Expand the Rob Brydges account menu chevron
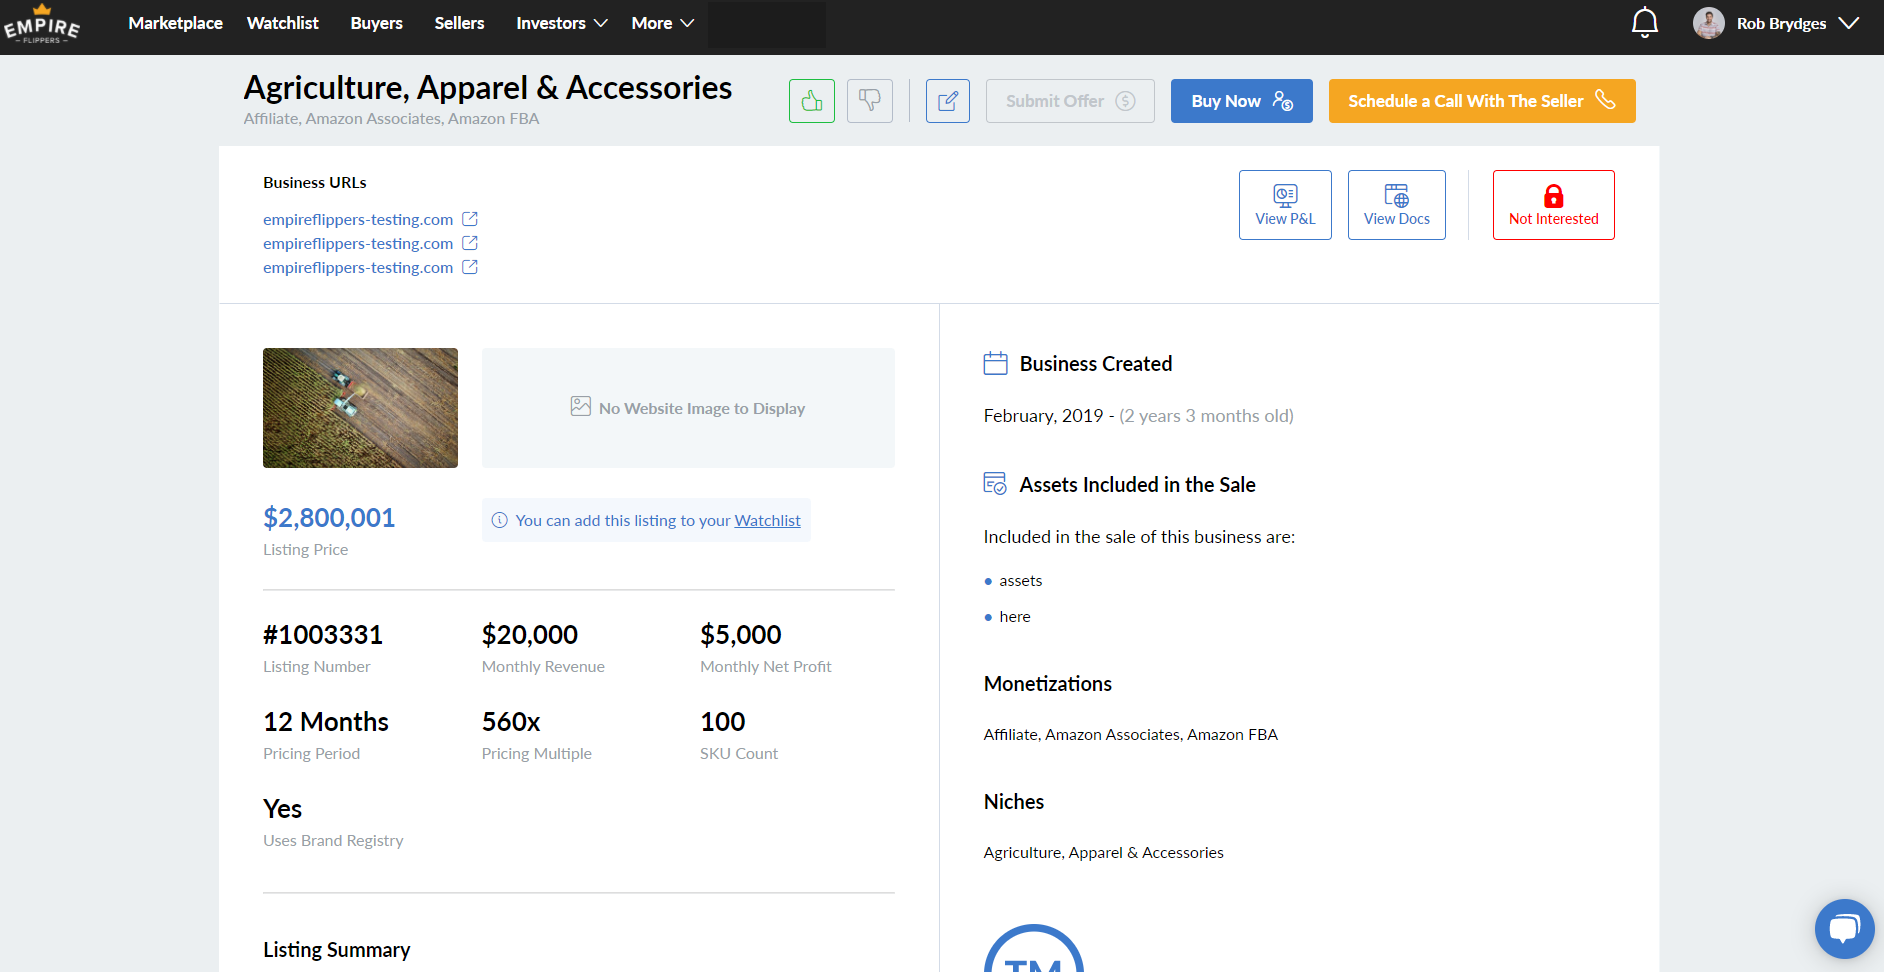 pos(1848,23)
